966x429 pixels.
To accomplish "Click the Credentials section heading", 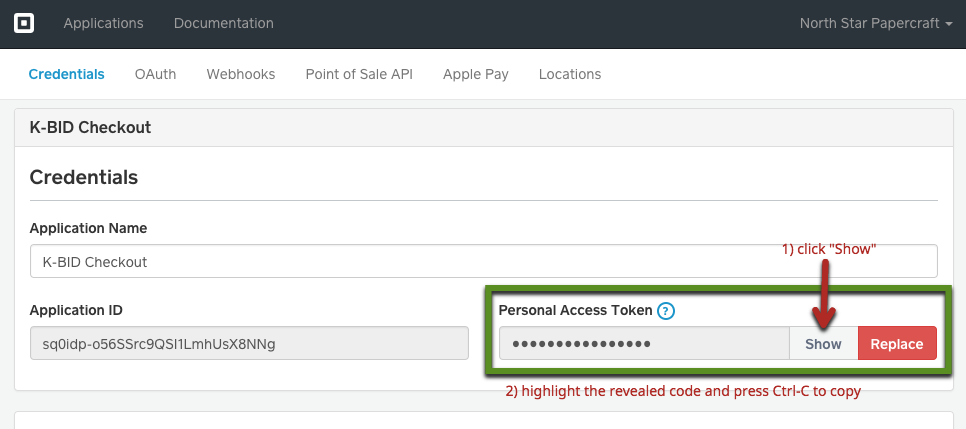I will click(x=84, y=178).
